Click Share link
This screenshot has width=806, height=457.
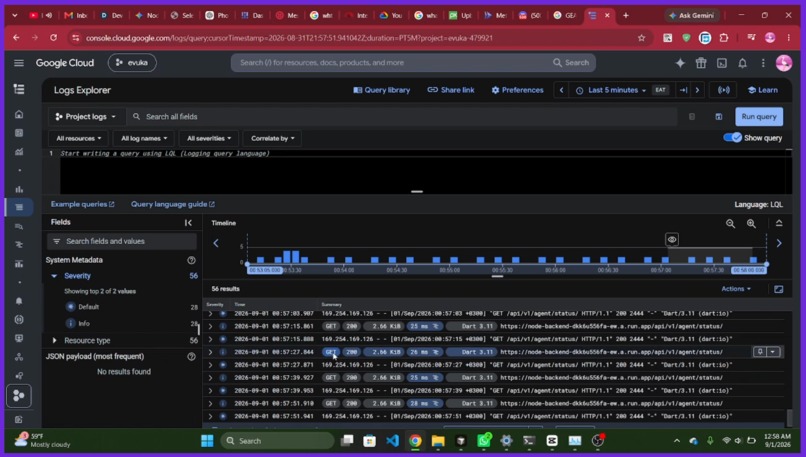[451, 90]
